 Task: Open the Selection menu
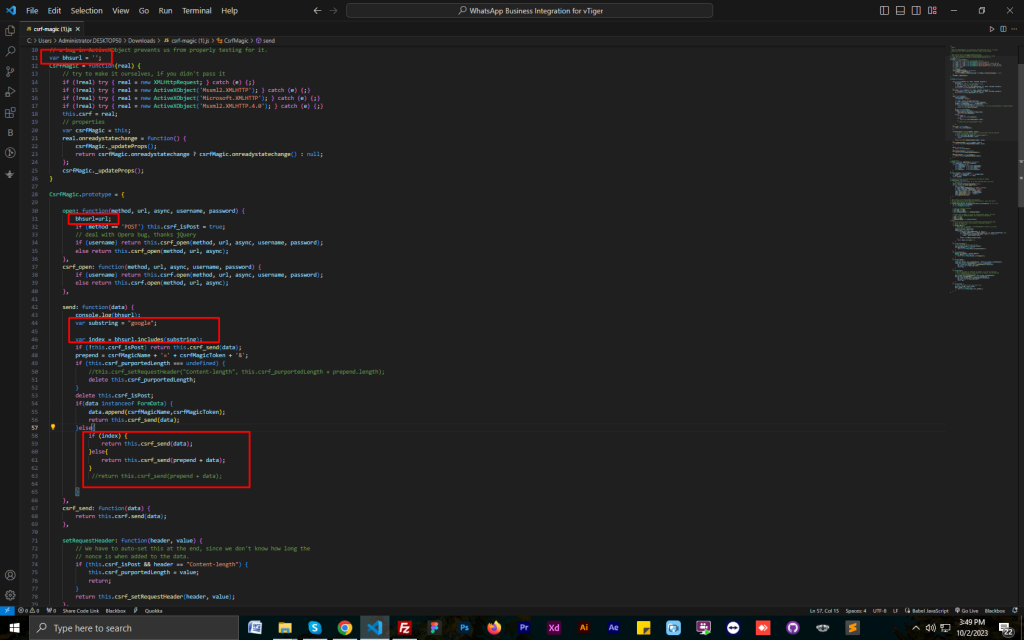pyautogui.click(x=86, y=10)
